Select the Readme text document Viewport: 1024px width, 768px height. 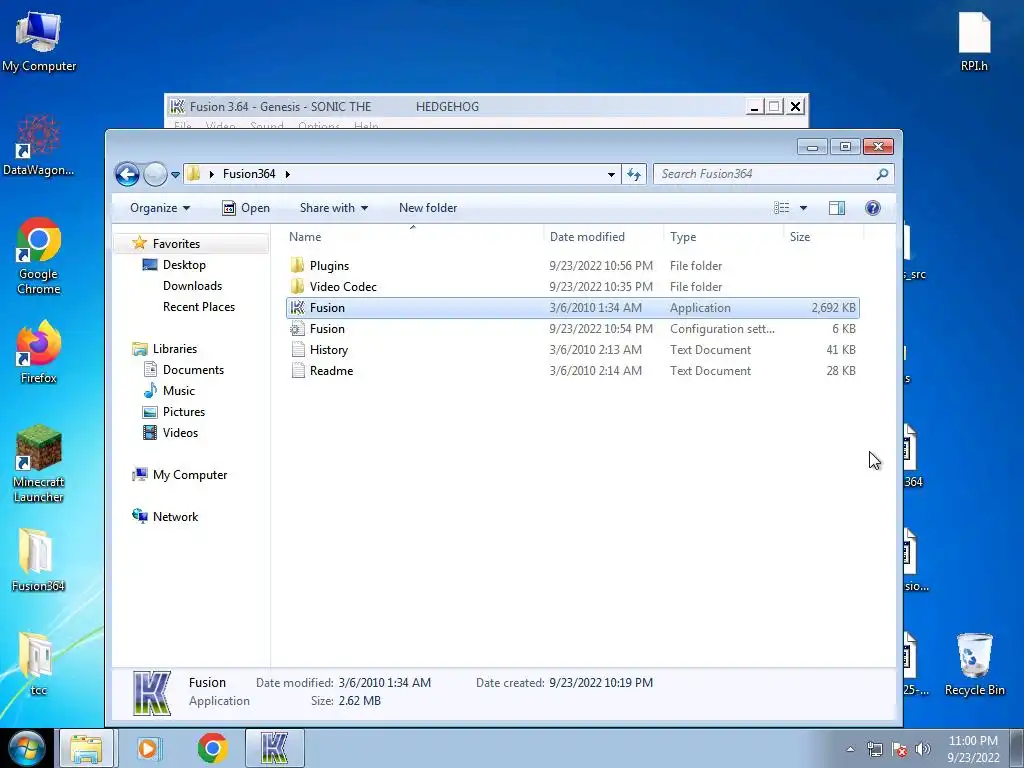click(572, 370)
